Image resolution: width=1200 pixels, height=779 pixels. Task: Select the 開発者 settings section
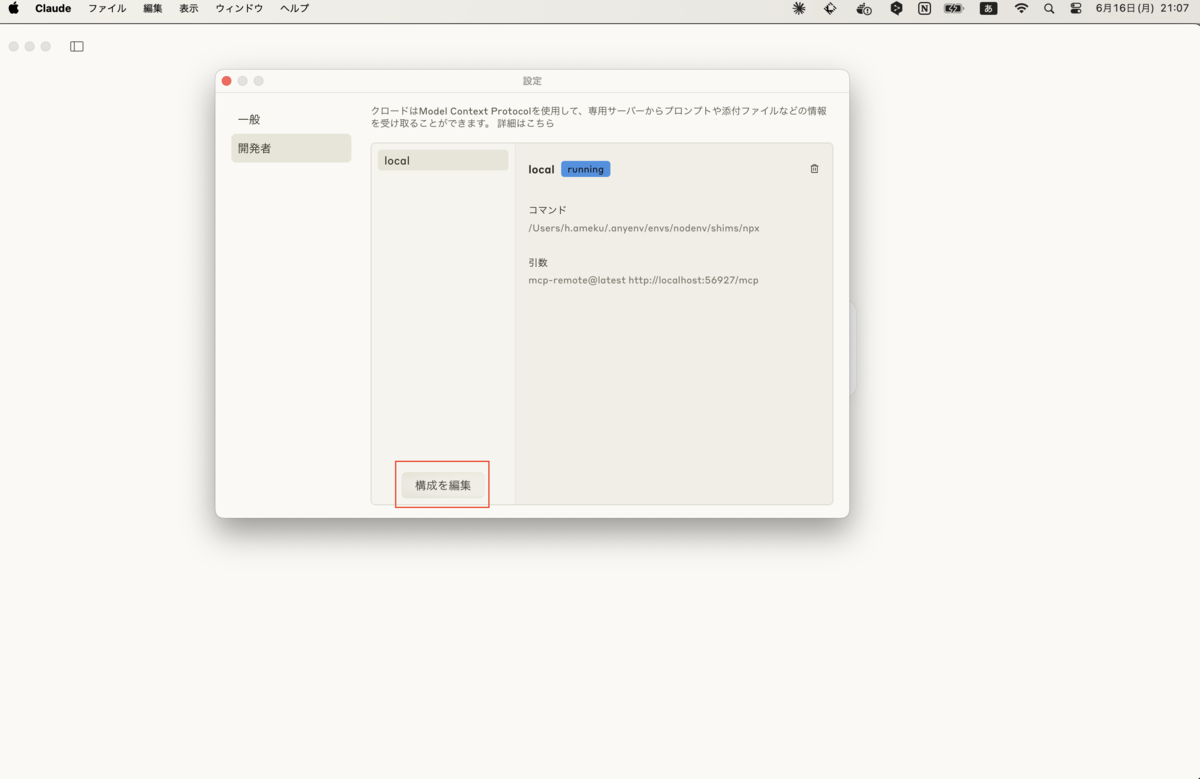point(291,148)
